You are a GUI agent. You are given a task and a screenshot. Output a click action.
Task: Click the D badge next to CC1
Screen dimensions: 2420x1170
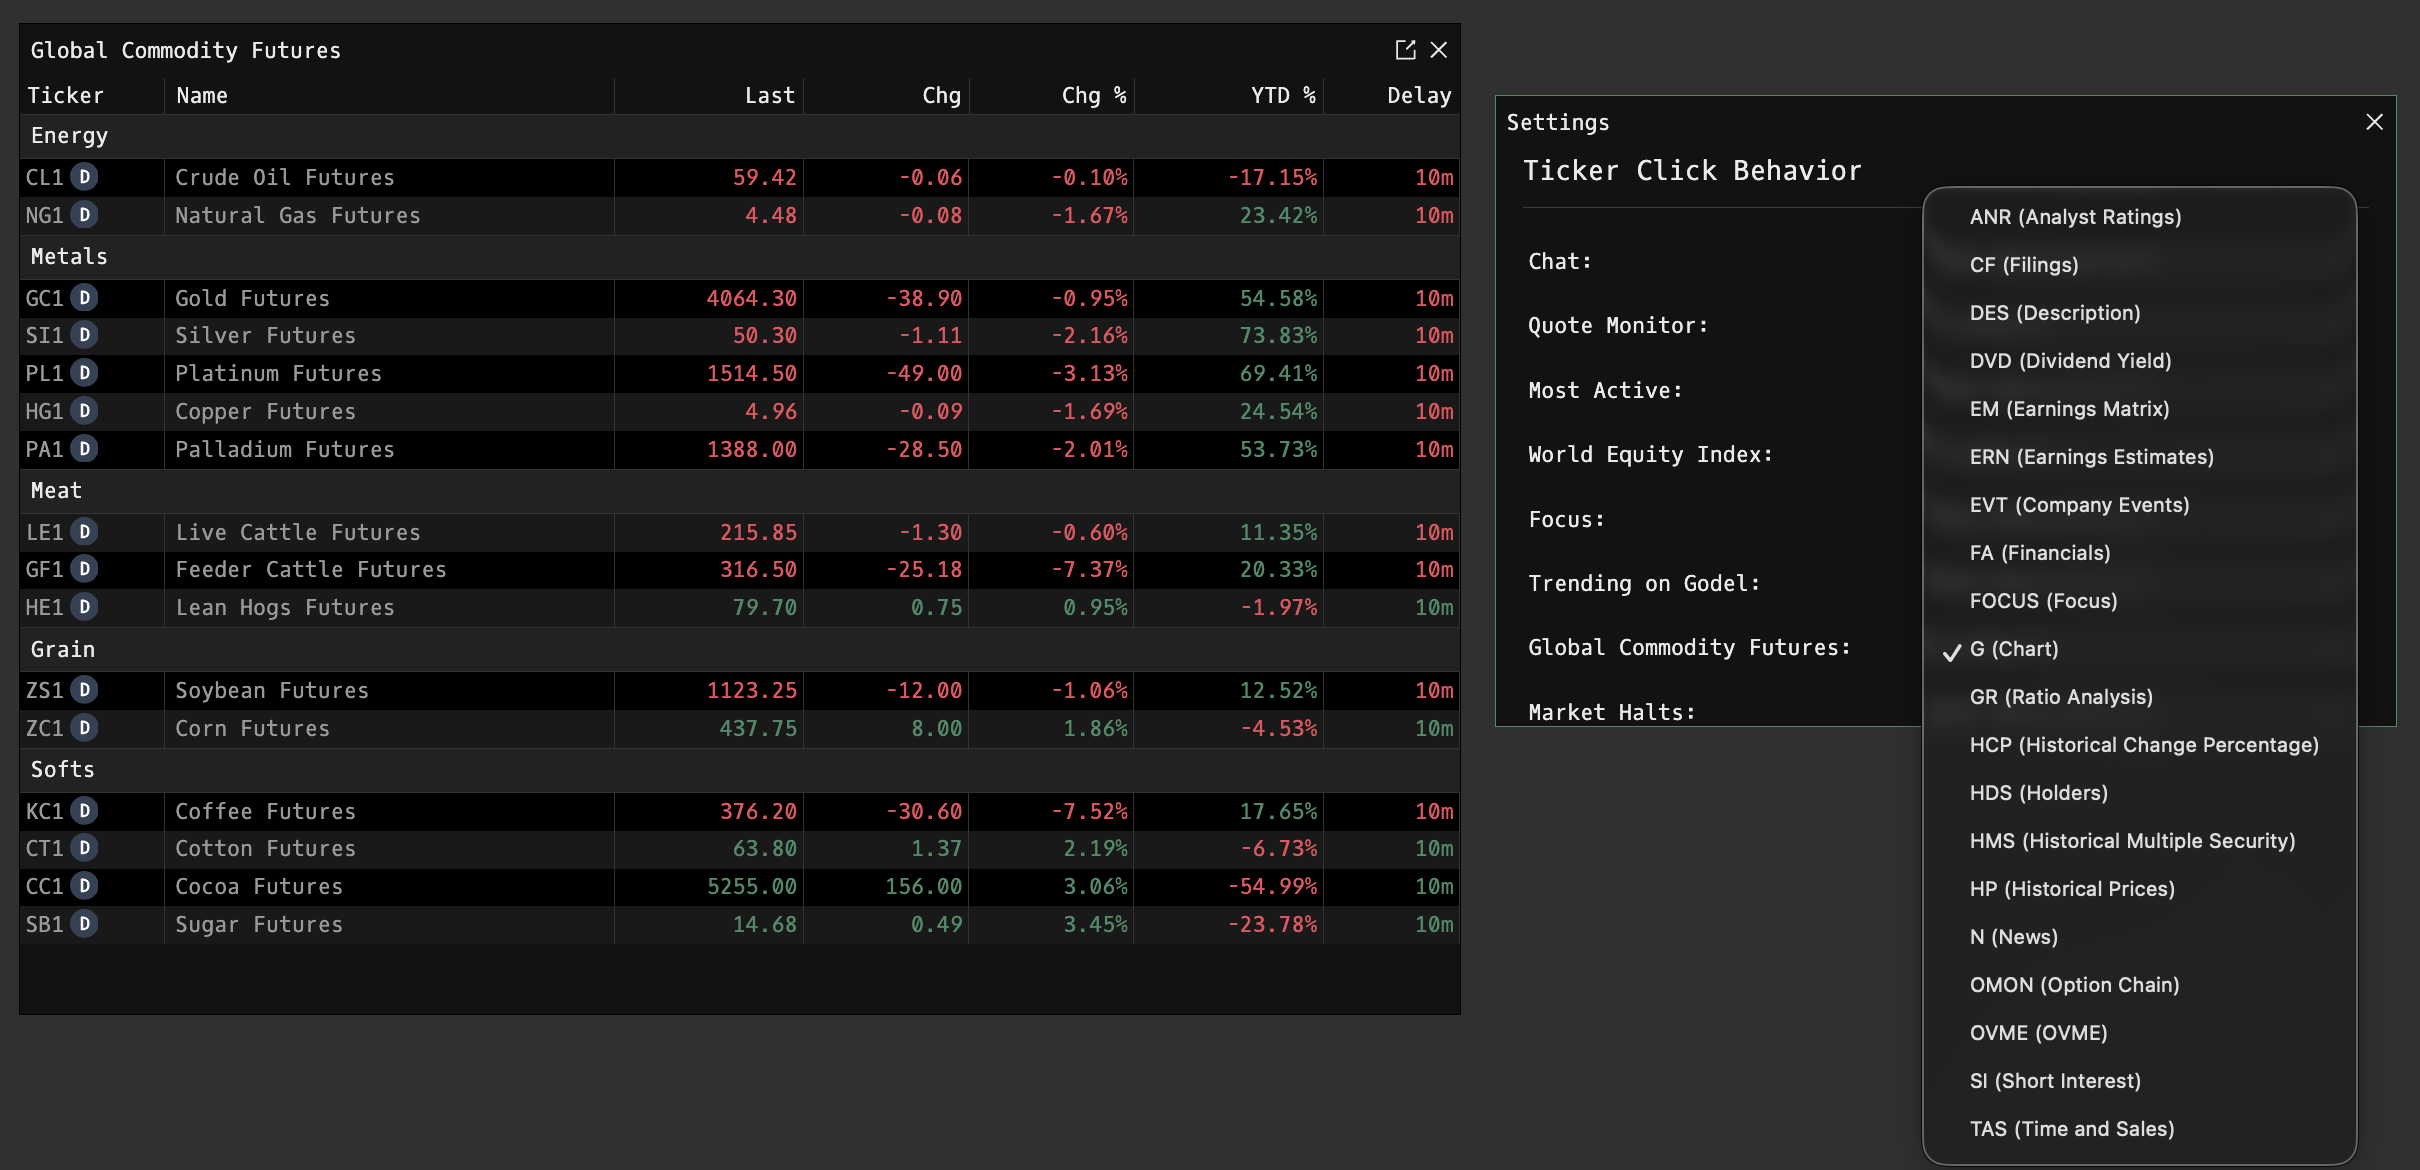pos(85,886)
